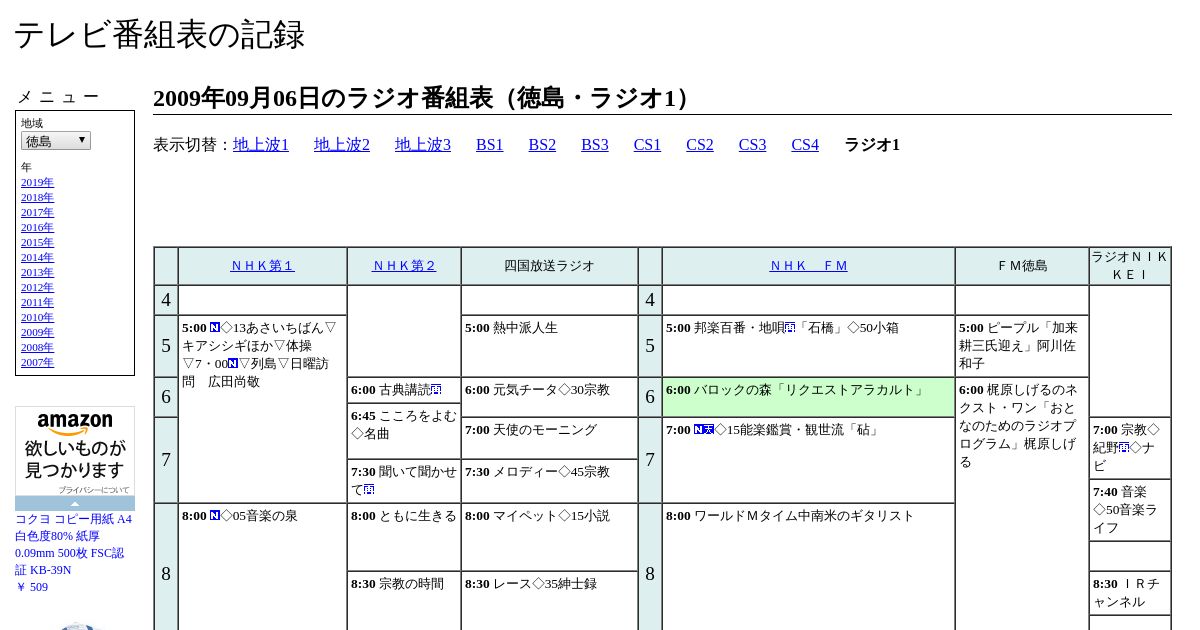Screen dimensions: 1200x630
Task: Open the 2012年 year link
Action: coord(37,287)
